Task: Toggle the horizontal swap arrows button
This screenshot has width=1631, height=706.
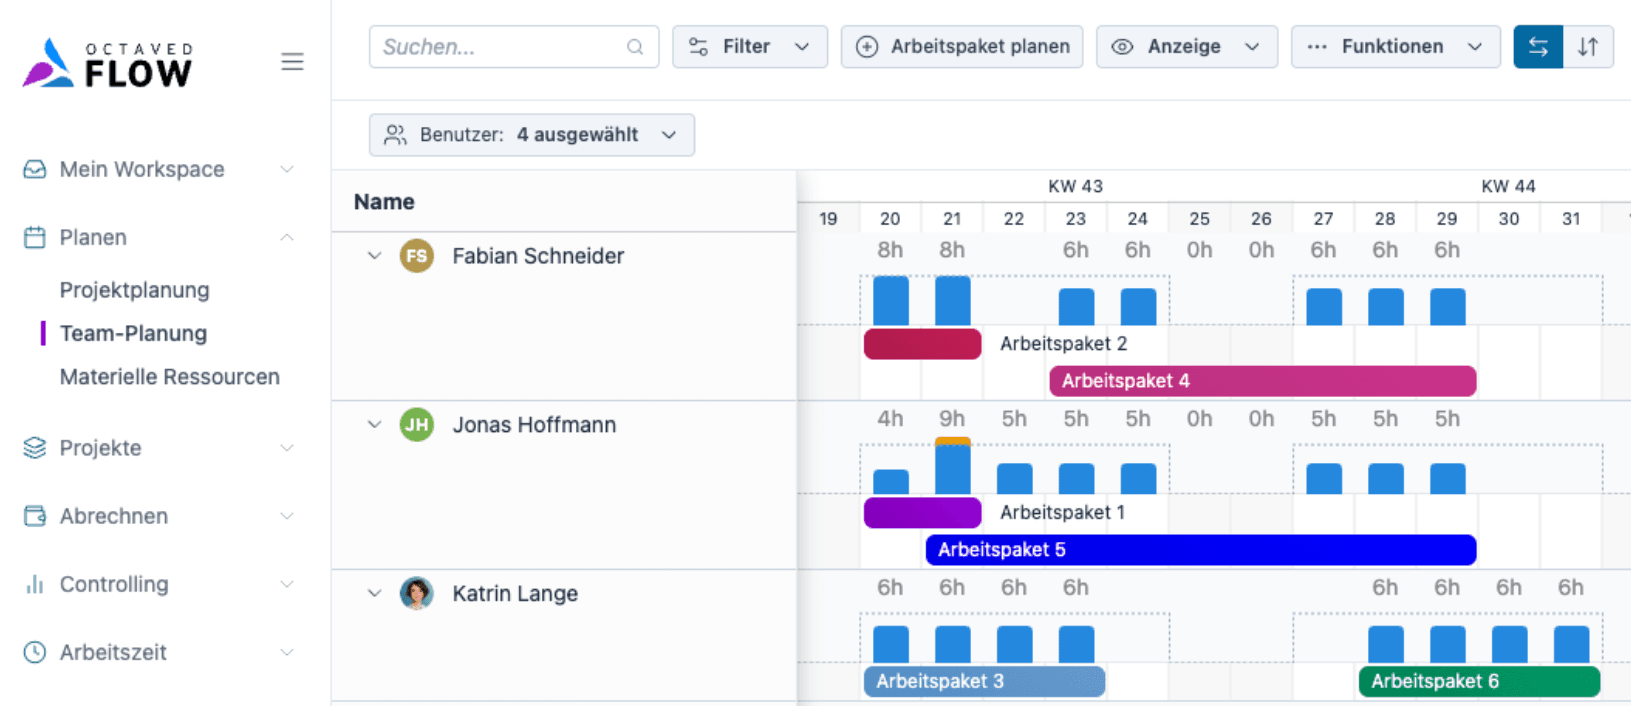Action: click(x=1537, y=46)
